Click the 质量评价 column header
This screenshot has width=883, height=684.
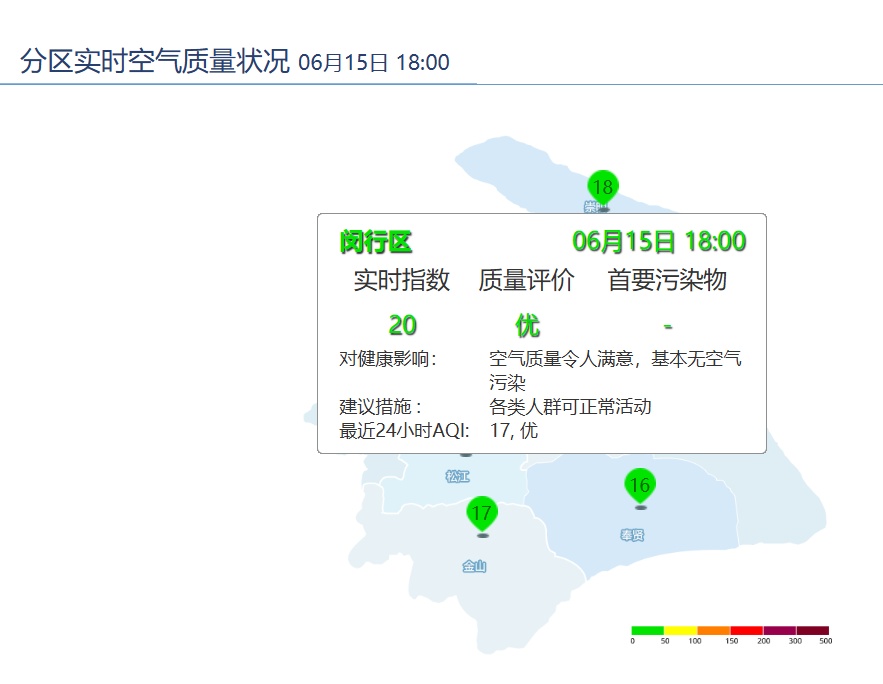coord(527,280)
